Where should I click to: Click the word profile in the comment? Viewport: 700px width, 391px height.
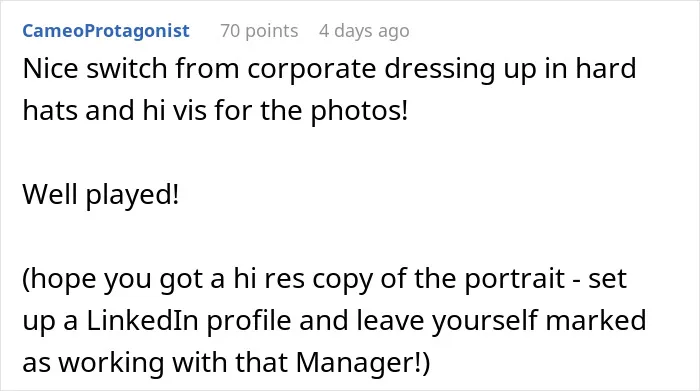click(x=248, y=320)
